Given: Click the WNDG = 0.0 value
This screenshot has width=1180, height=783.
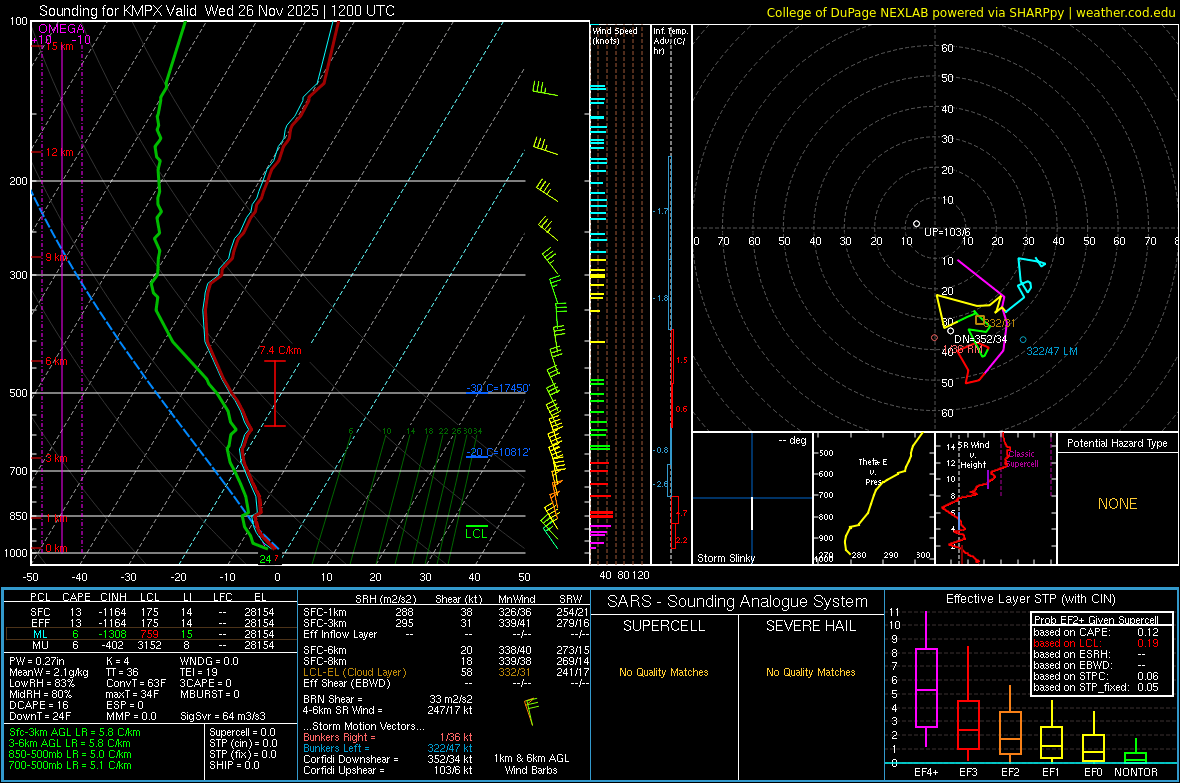Looking at the screenshot, I should click(x=209, y=661).
